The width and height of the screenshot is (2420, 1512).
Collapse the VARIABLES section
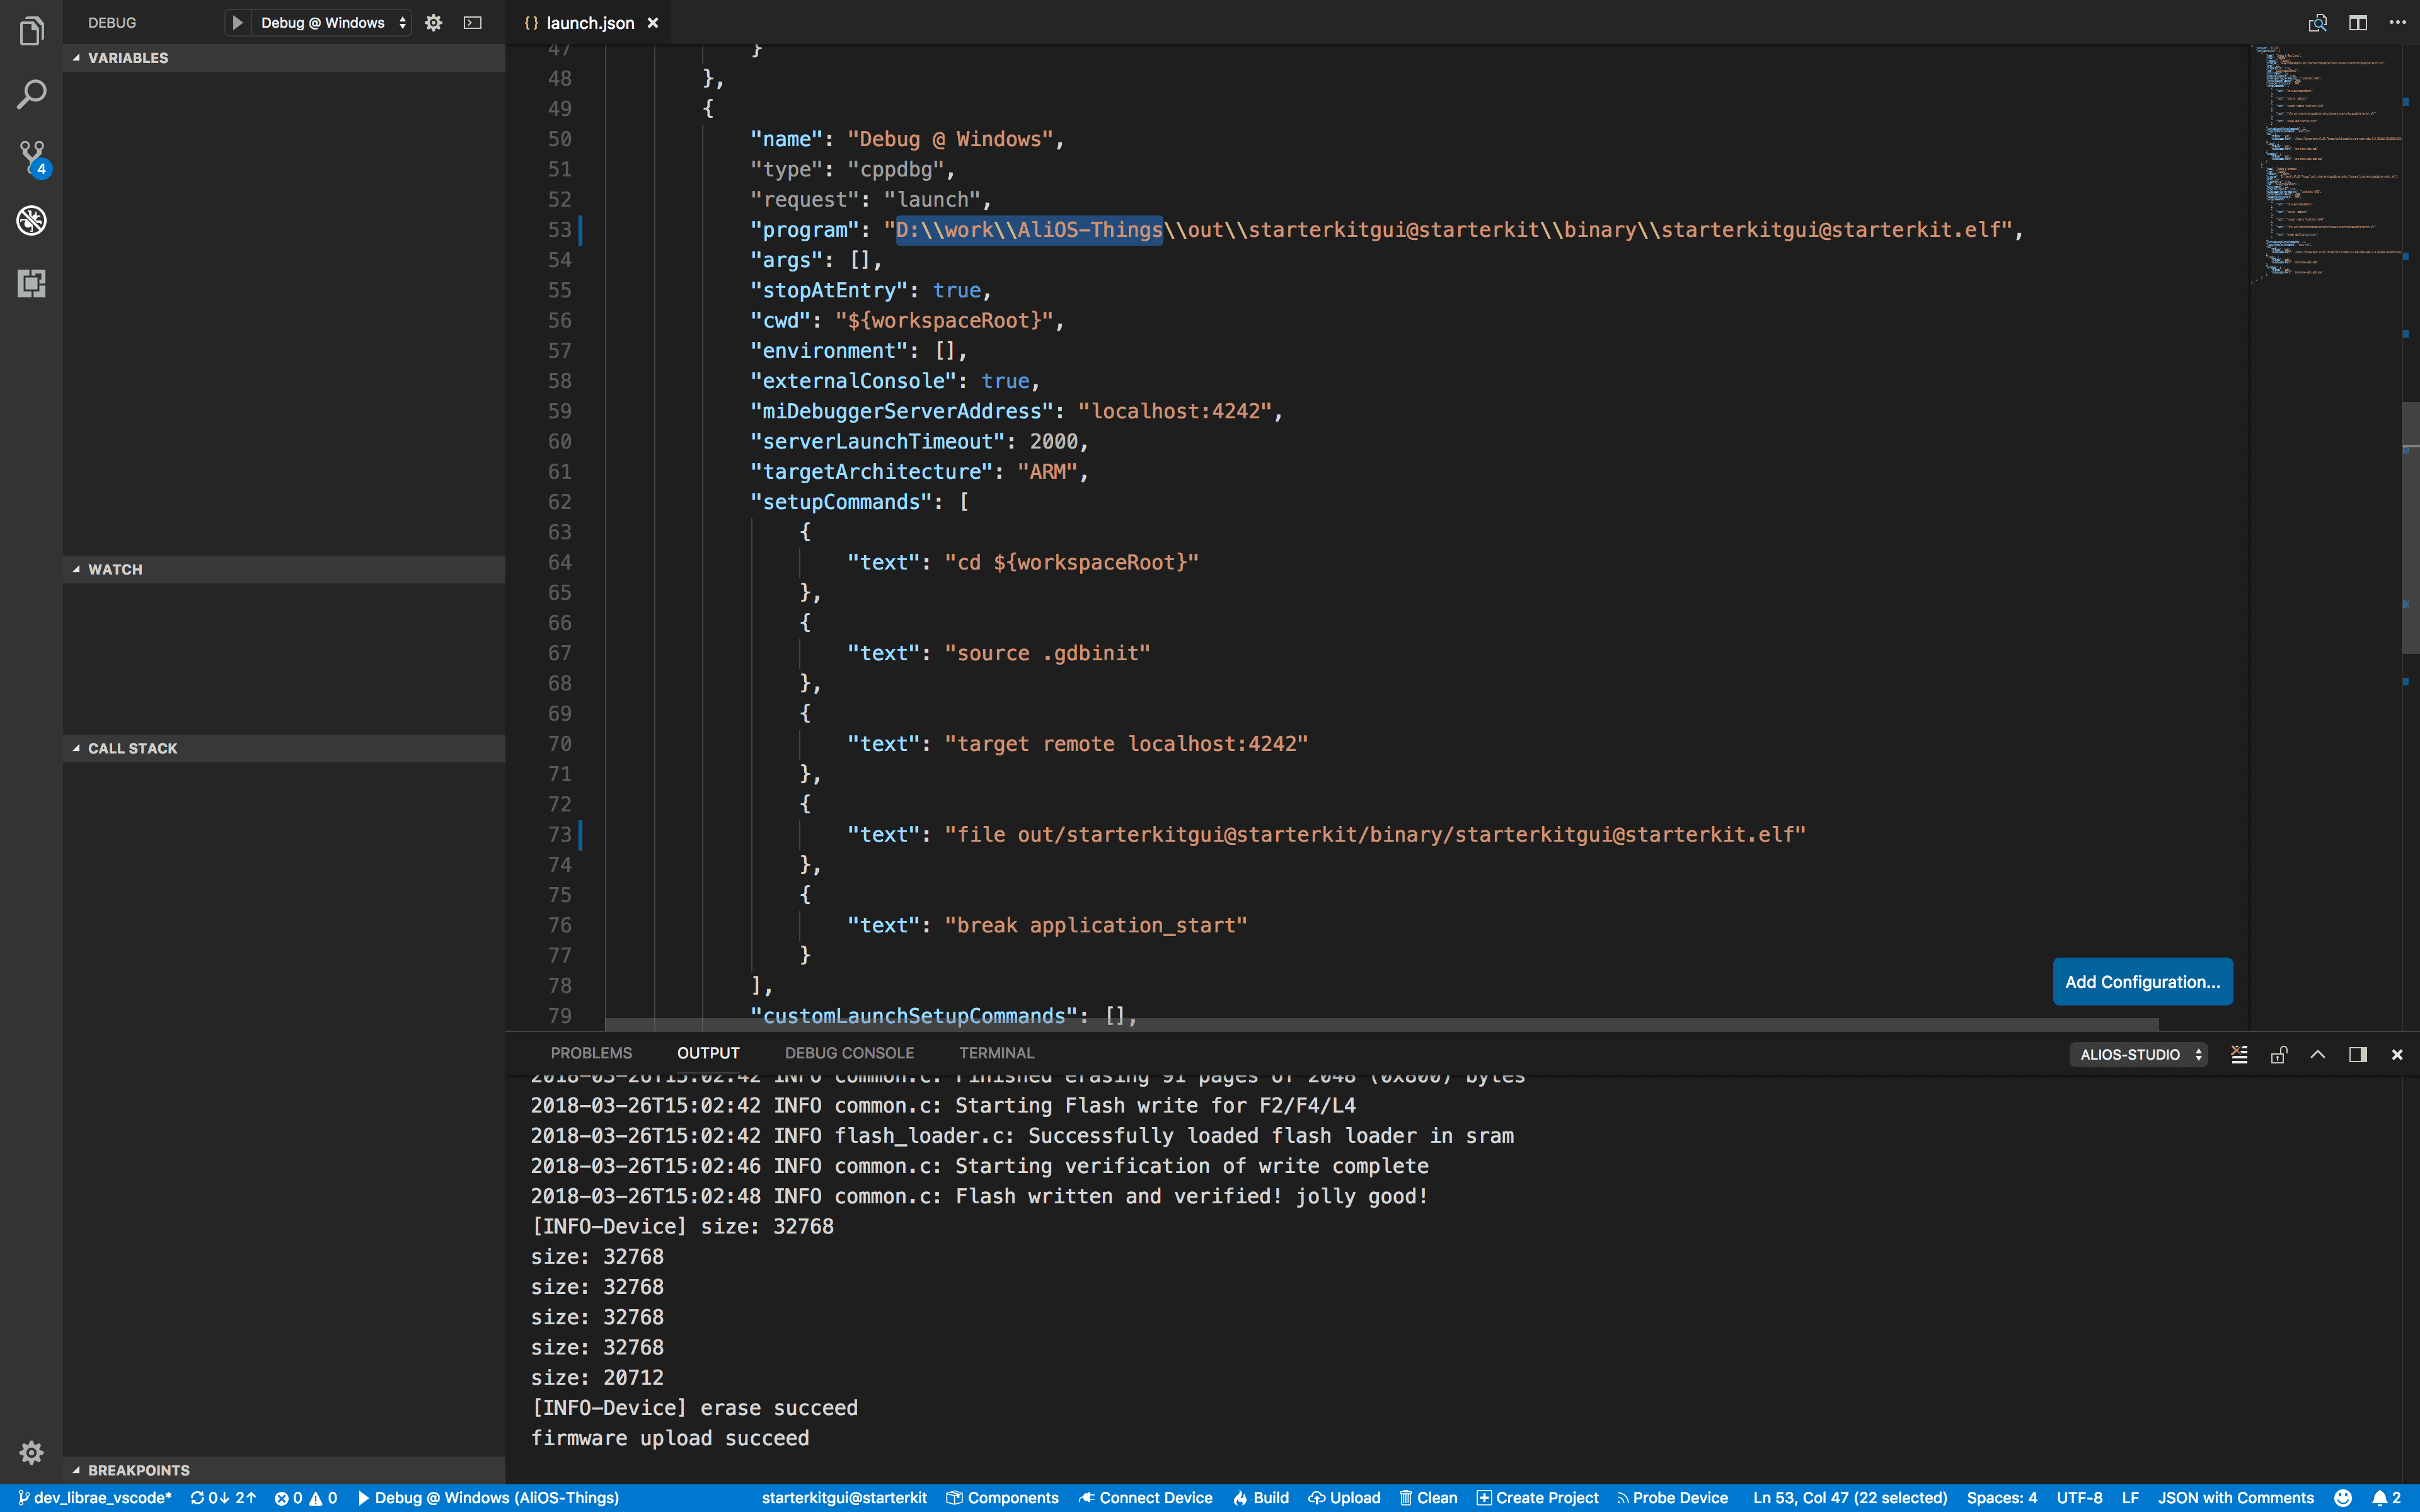(x=77, y=58)
